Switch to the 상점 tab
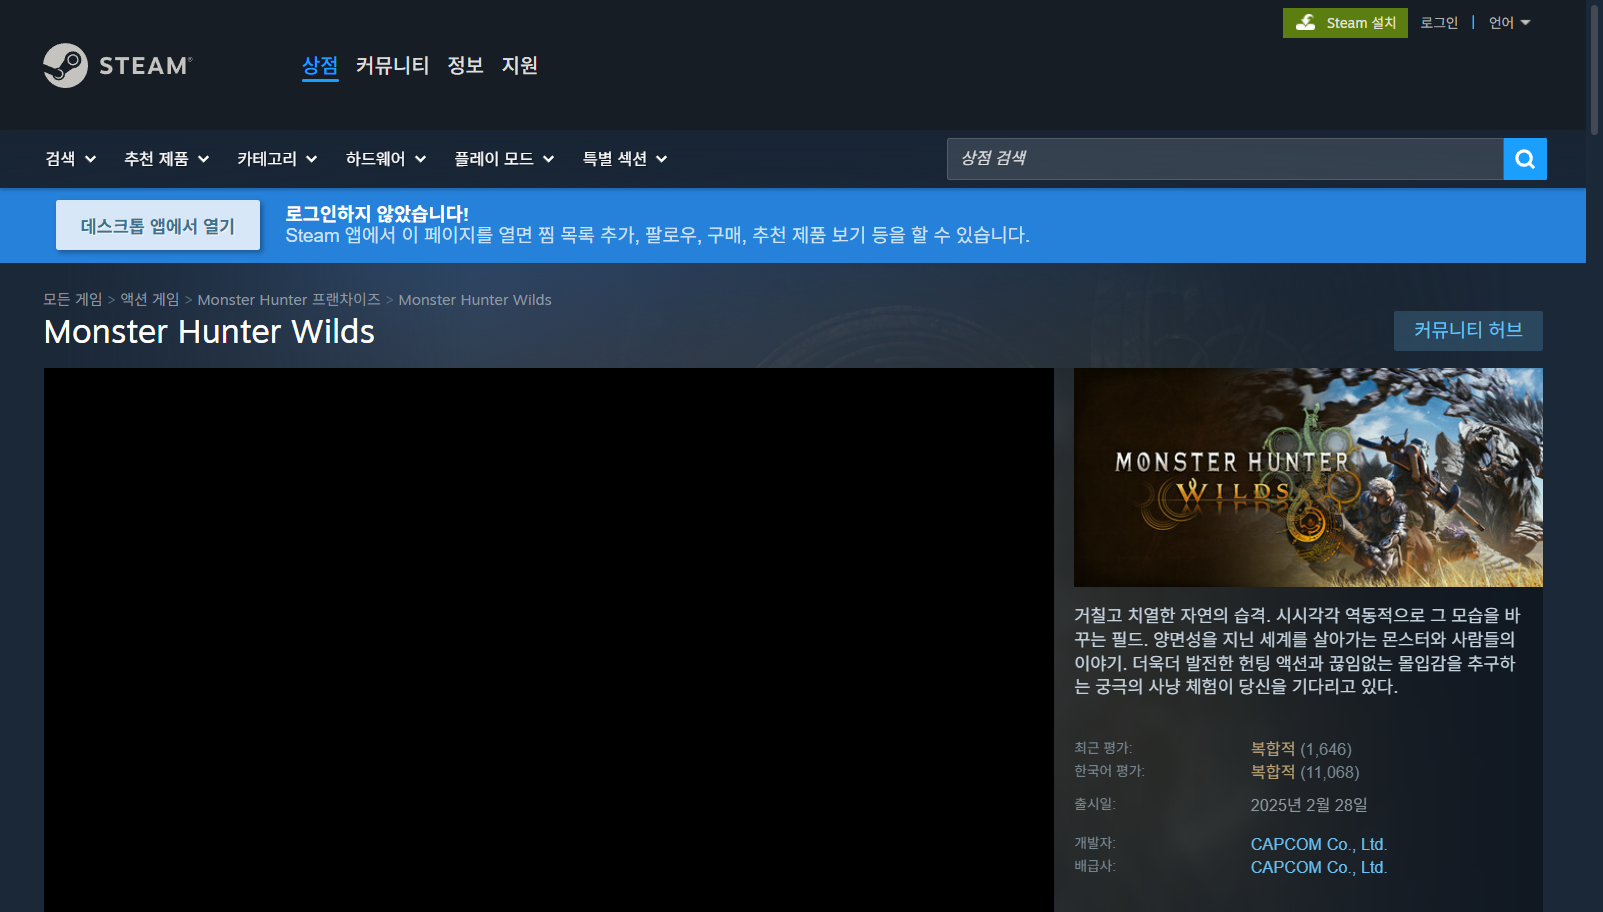This screenshot has height=912, width=1603. coord(320,66)
